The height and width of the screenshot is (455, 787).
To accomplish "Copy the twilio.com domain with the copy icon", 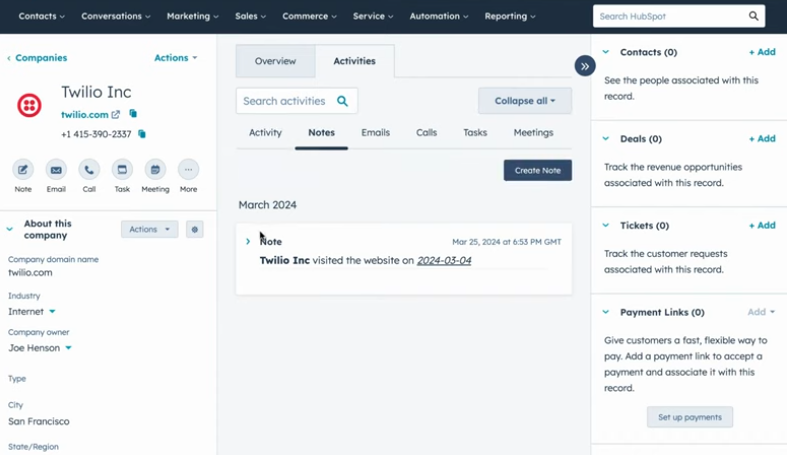I will 133,114.
